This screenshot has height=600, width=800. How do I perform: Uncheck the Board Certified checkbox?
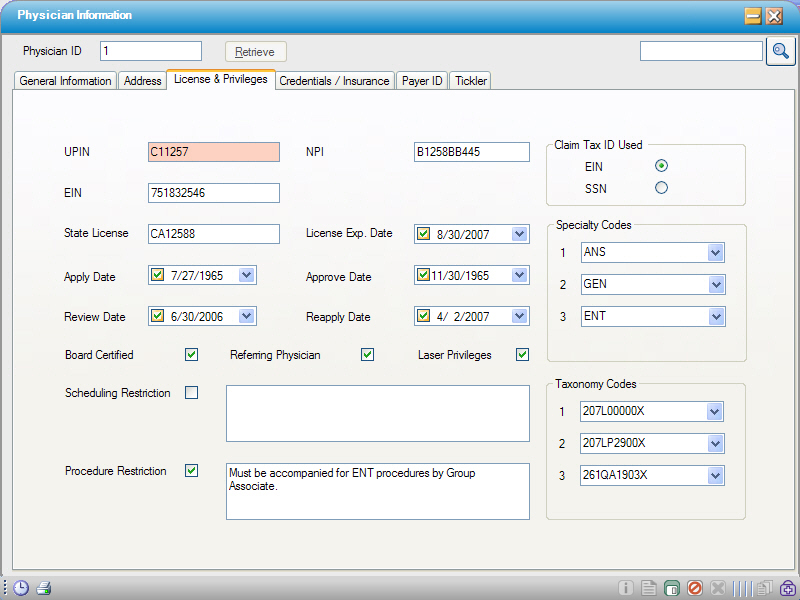(190, 354)
